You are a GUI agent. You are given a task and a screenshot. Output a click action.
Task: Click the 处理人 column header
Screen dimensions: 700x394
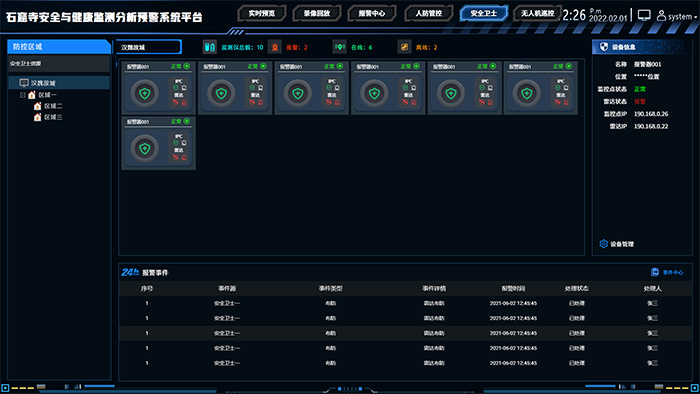(652, 288)
